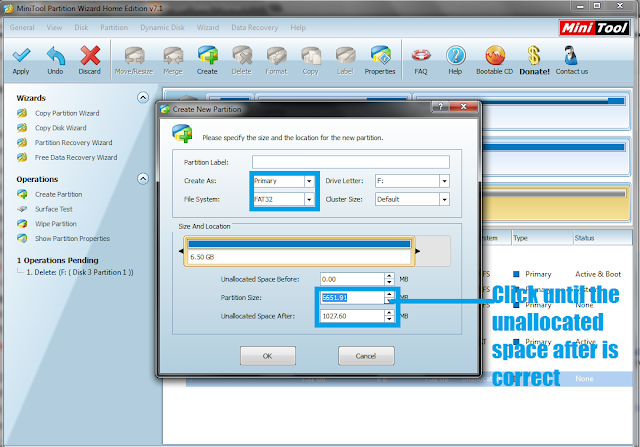Launch the Partition Recovery Wizard
The image size is (640, 447).
pos(73,142)
